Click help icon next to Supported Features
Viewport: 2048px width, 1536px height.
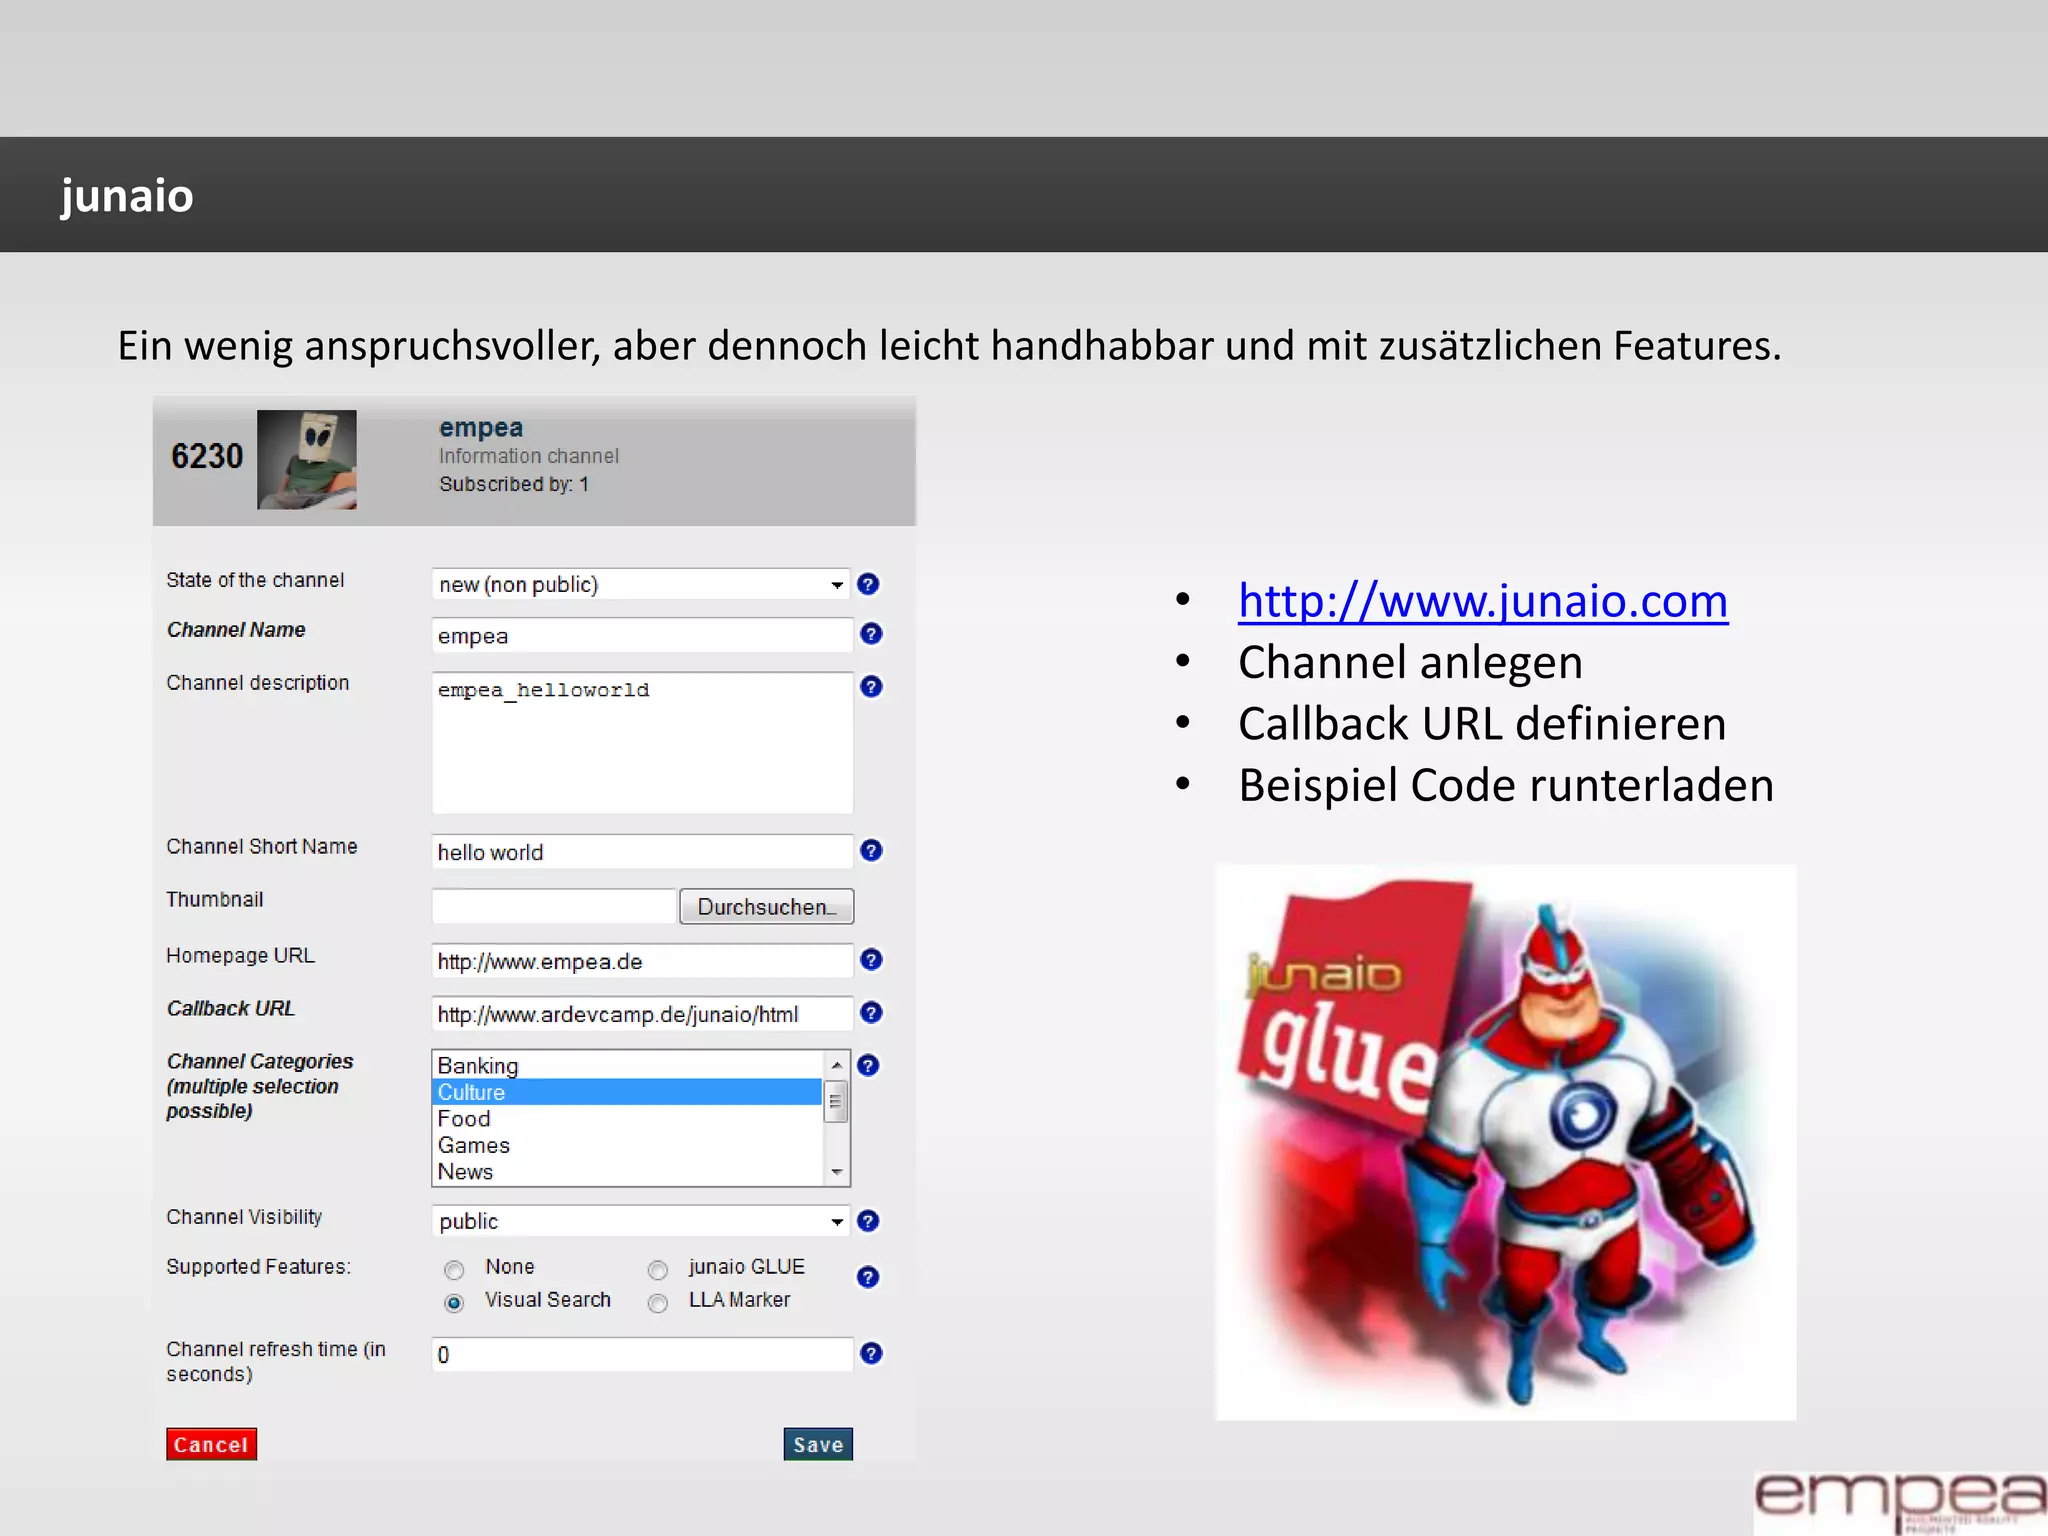coord(868,1277)
